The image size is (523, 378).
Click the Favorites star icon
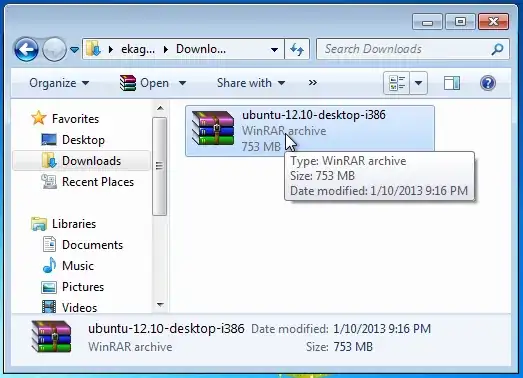(x=39, y=118)
